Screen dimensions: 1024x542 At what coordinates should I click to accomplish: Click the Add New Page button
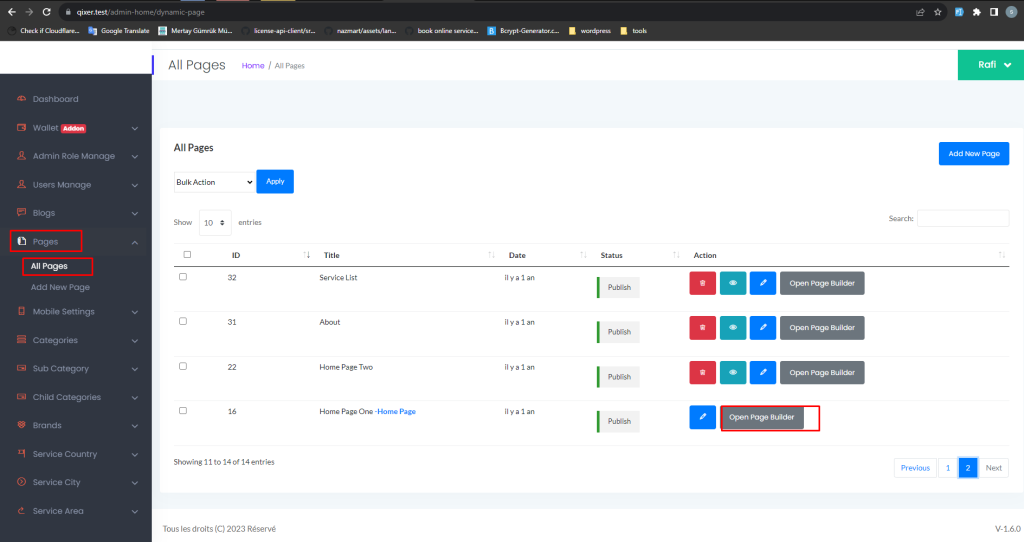pyautogui.click(x=974, y=153)
